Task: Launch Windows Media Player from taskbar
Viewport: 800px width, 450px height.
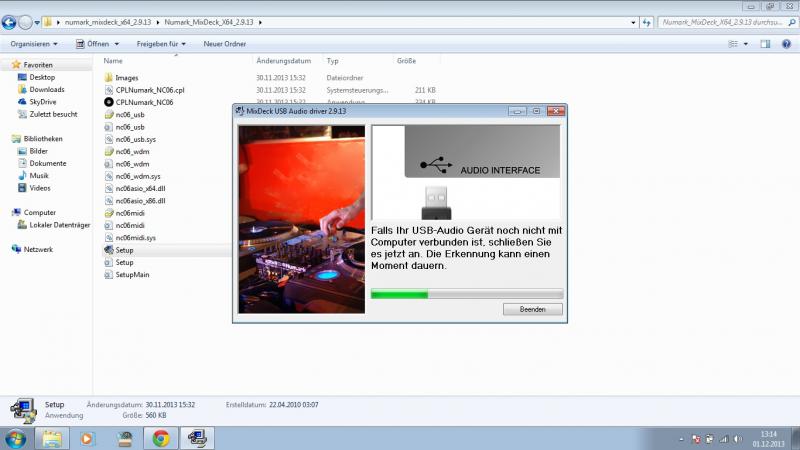Action: tap(87, 439)
